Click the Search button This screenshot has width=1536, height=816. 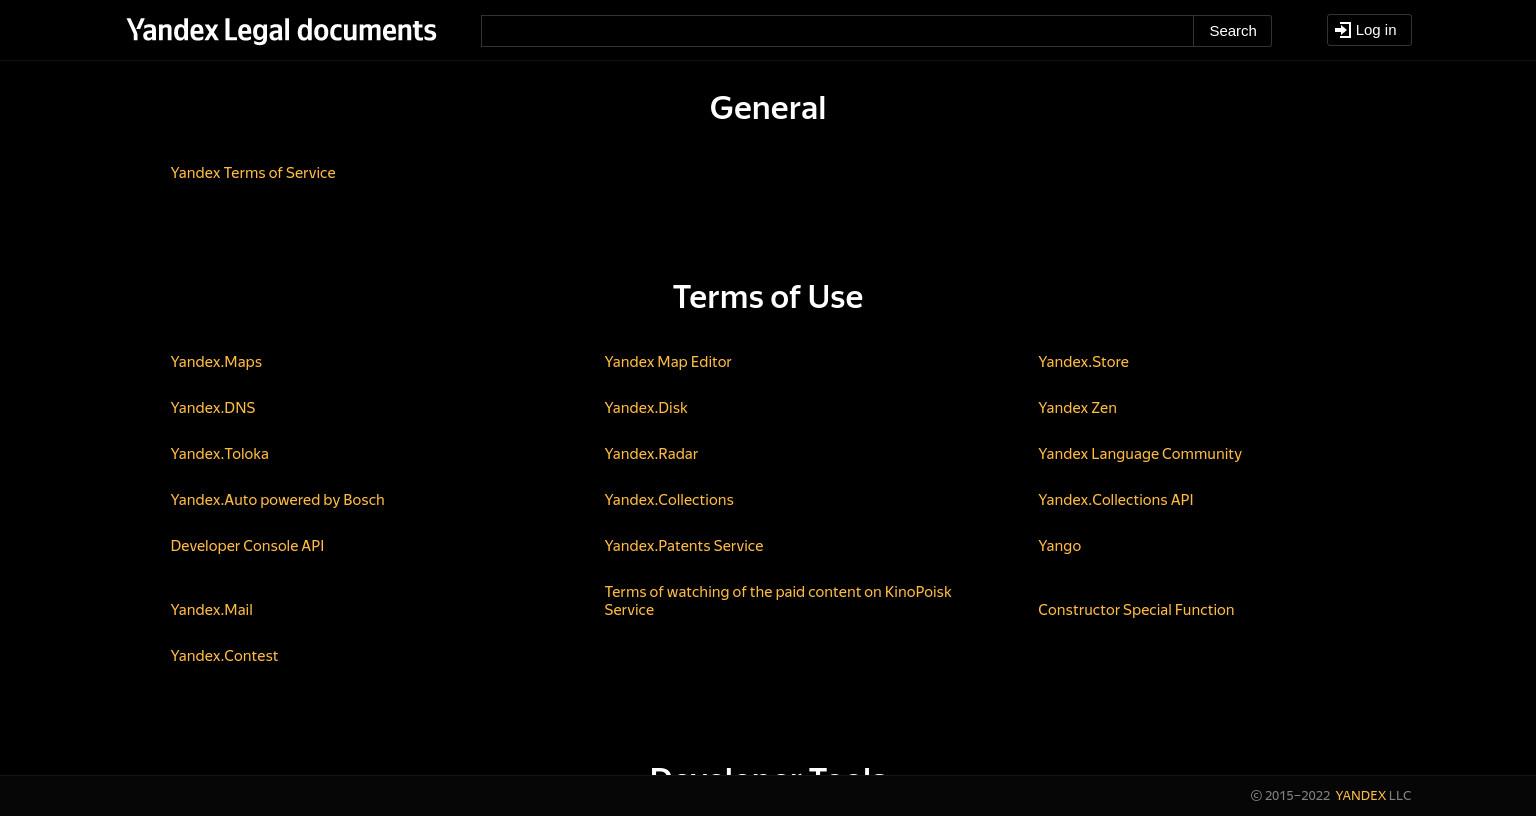click(x=1232, y=31)
